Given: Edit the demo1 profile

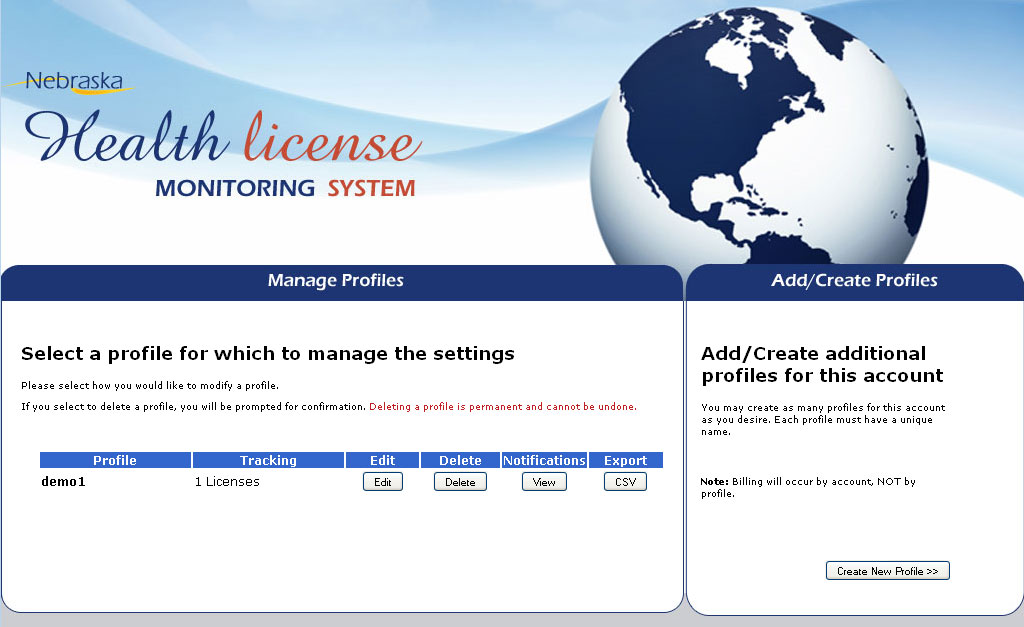Looking at the screenshot, I should pyautogui.click(x=383, y=482).
